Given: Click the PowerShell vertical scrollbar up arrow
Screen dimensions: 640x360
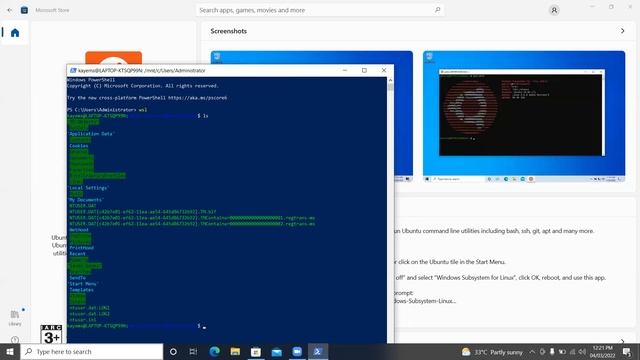Looking at the screenshot, I should [390, 80].
